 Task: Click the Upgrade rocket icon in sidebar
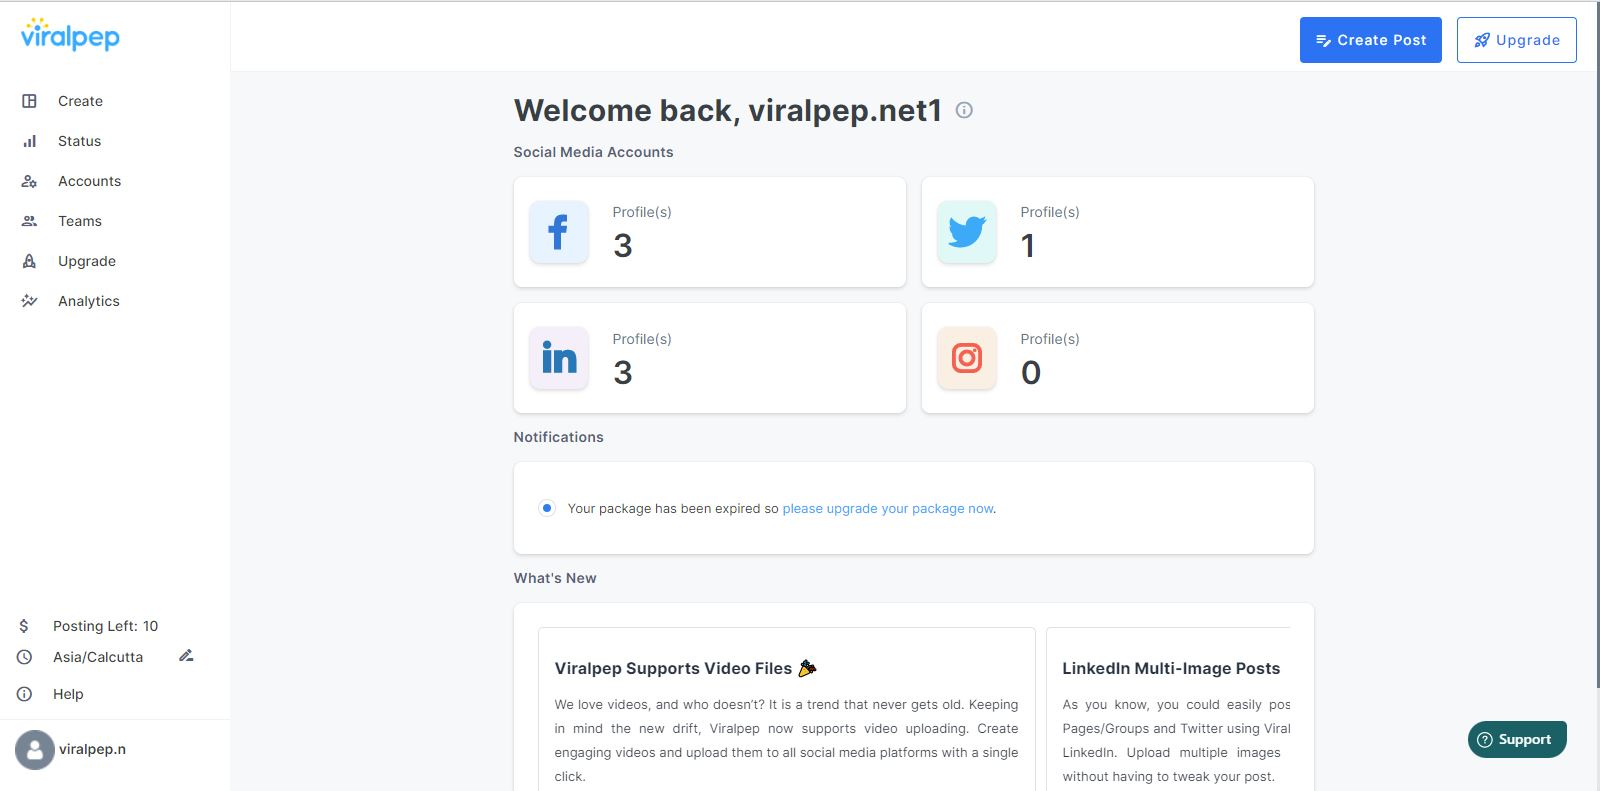point(29,261)
